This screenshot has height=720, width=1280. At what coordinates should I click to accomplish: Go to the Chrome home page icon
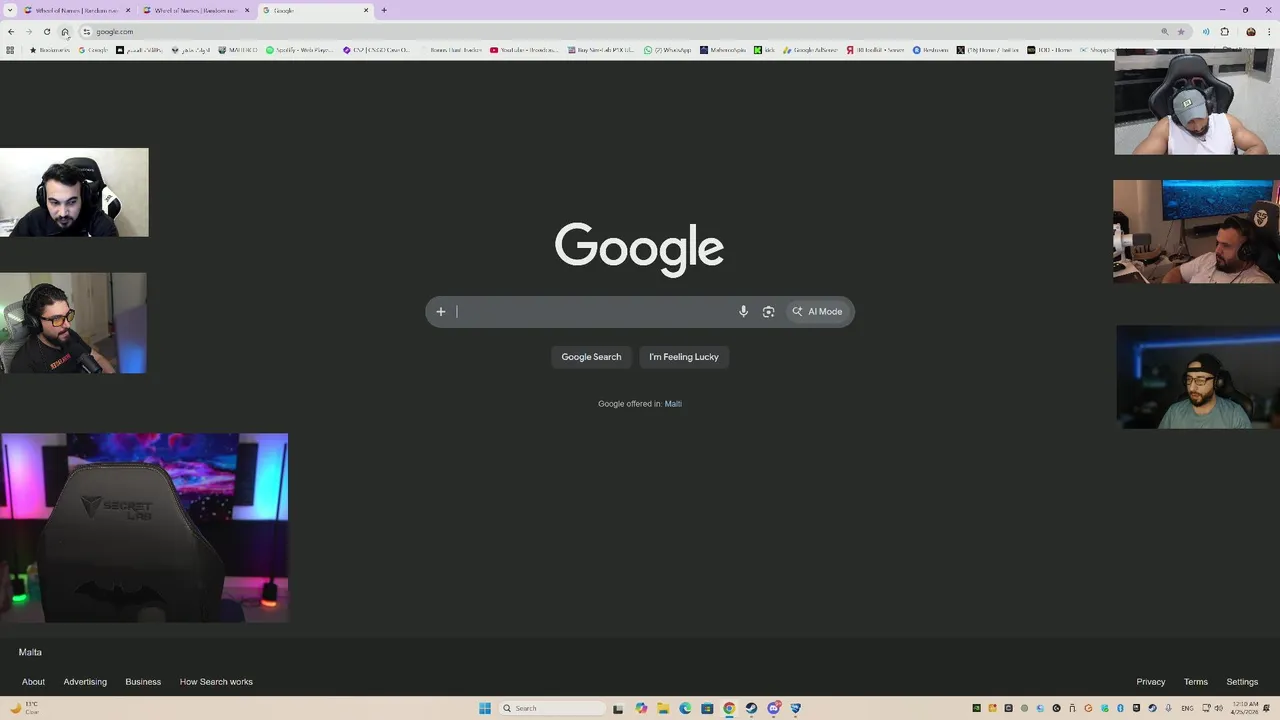click(65, 32)
